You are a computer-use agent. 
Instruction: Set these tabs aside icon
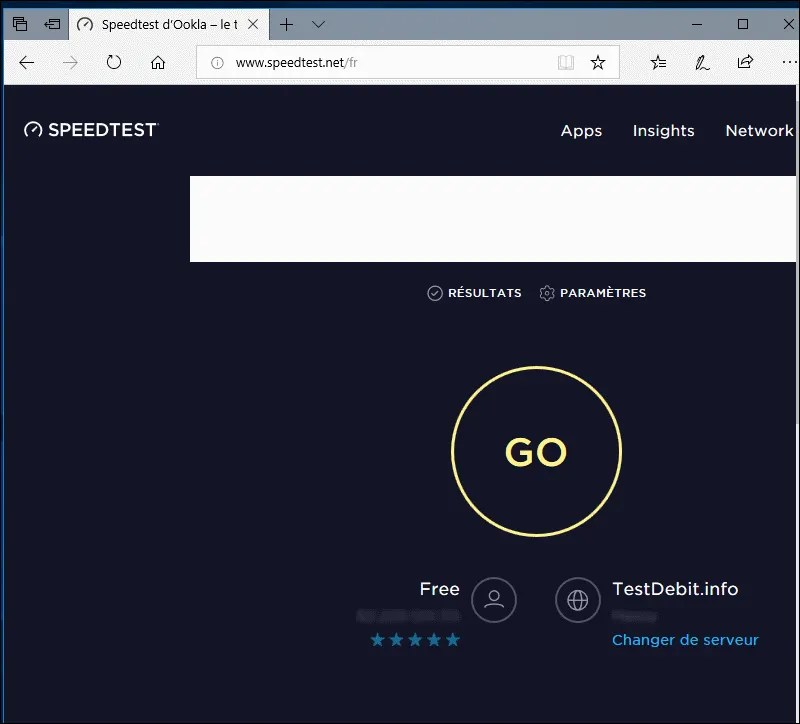coord(52,24)
